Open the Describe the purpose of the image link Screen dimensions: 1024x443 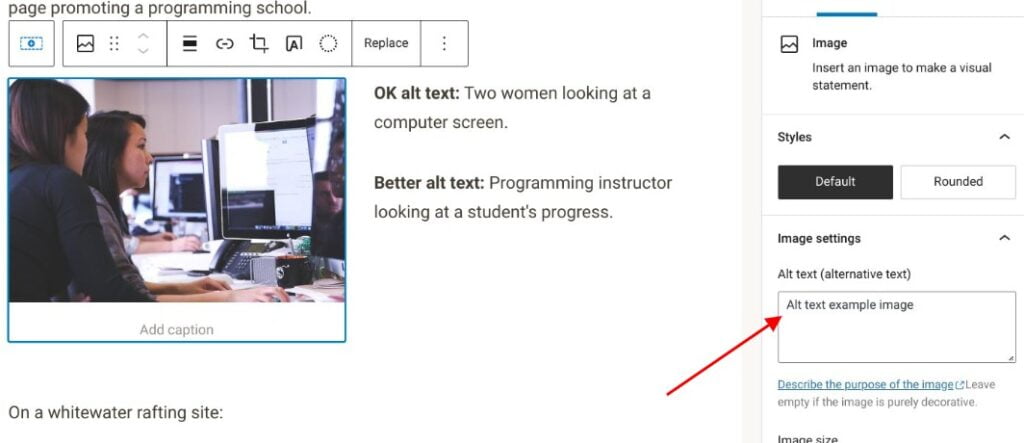coord(866,384)
